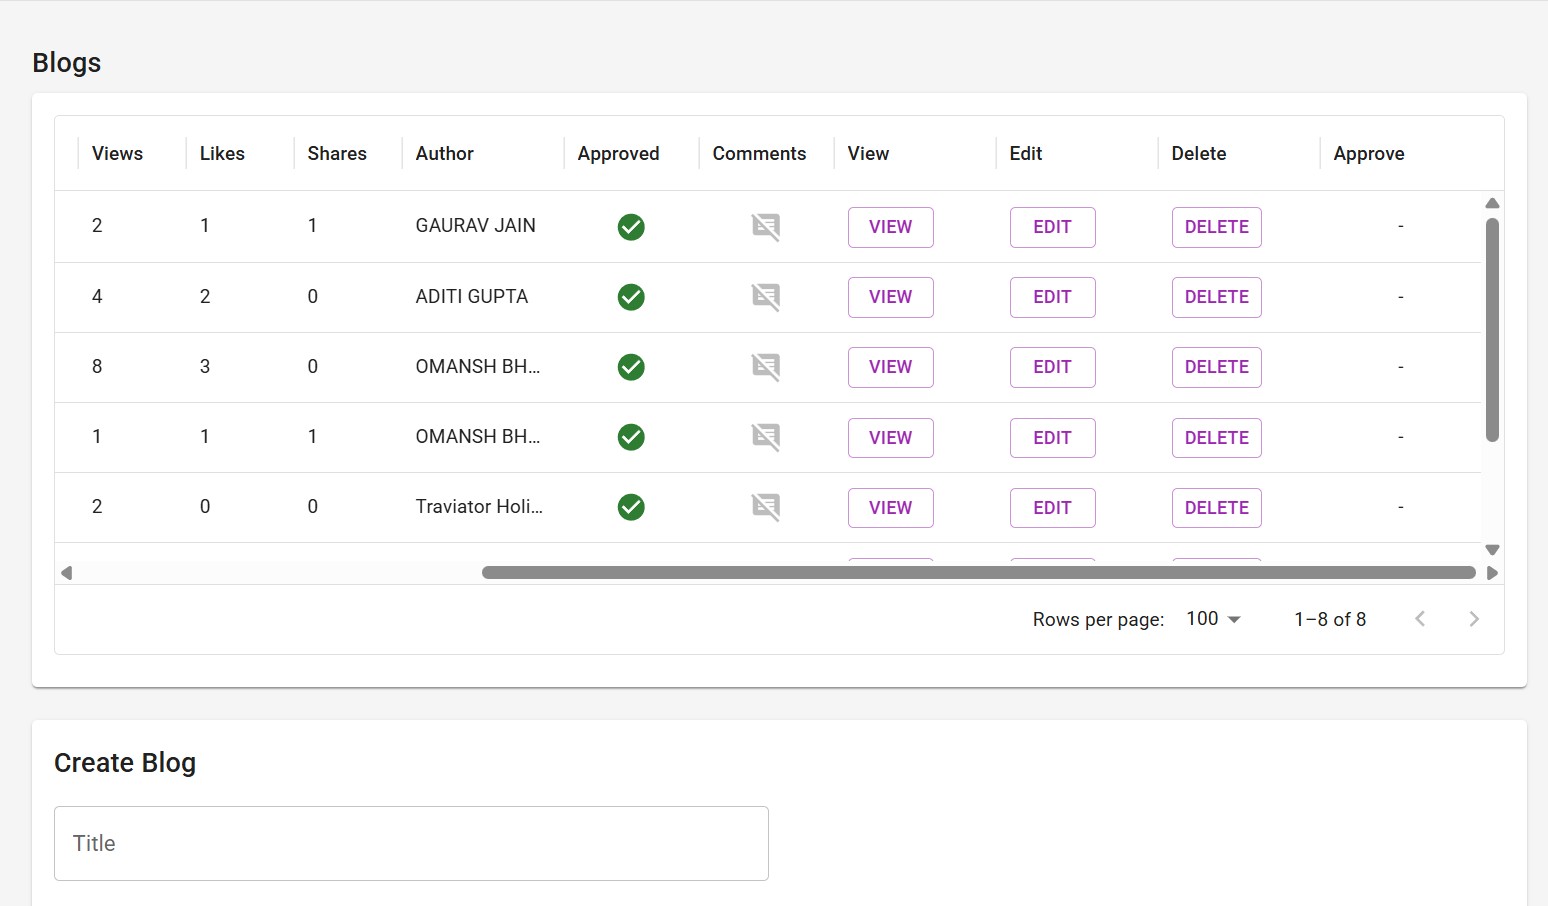Click the Approved column header
The height and width of the screenshot is (906, 1548).
(618, 153)
